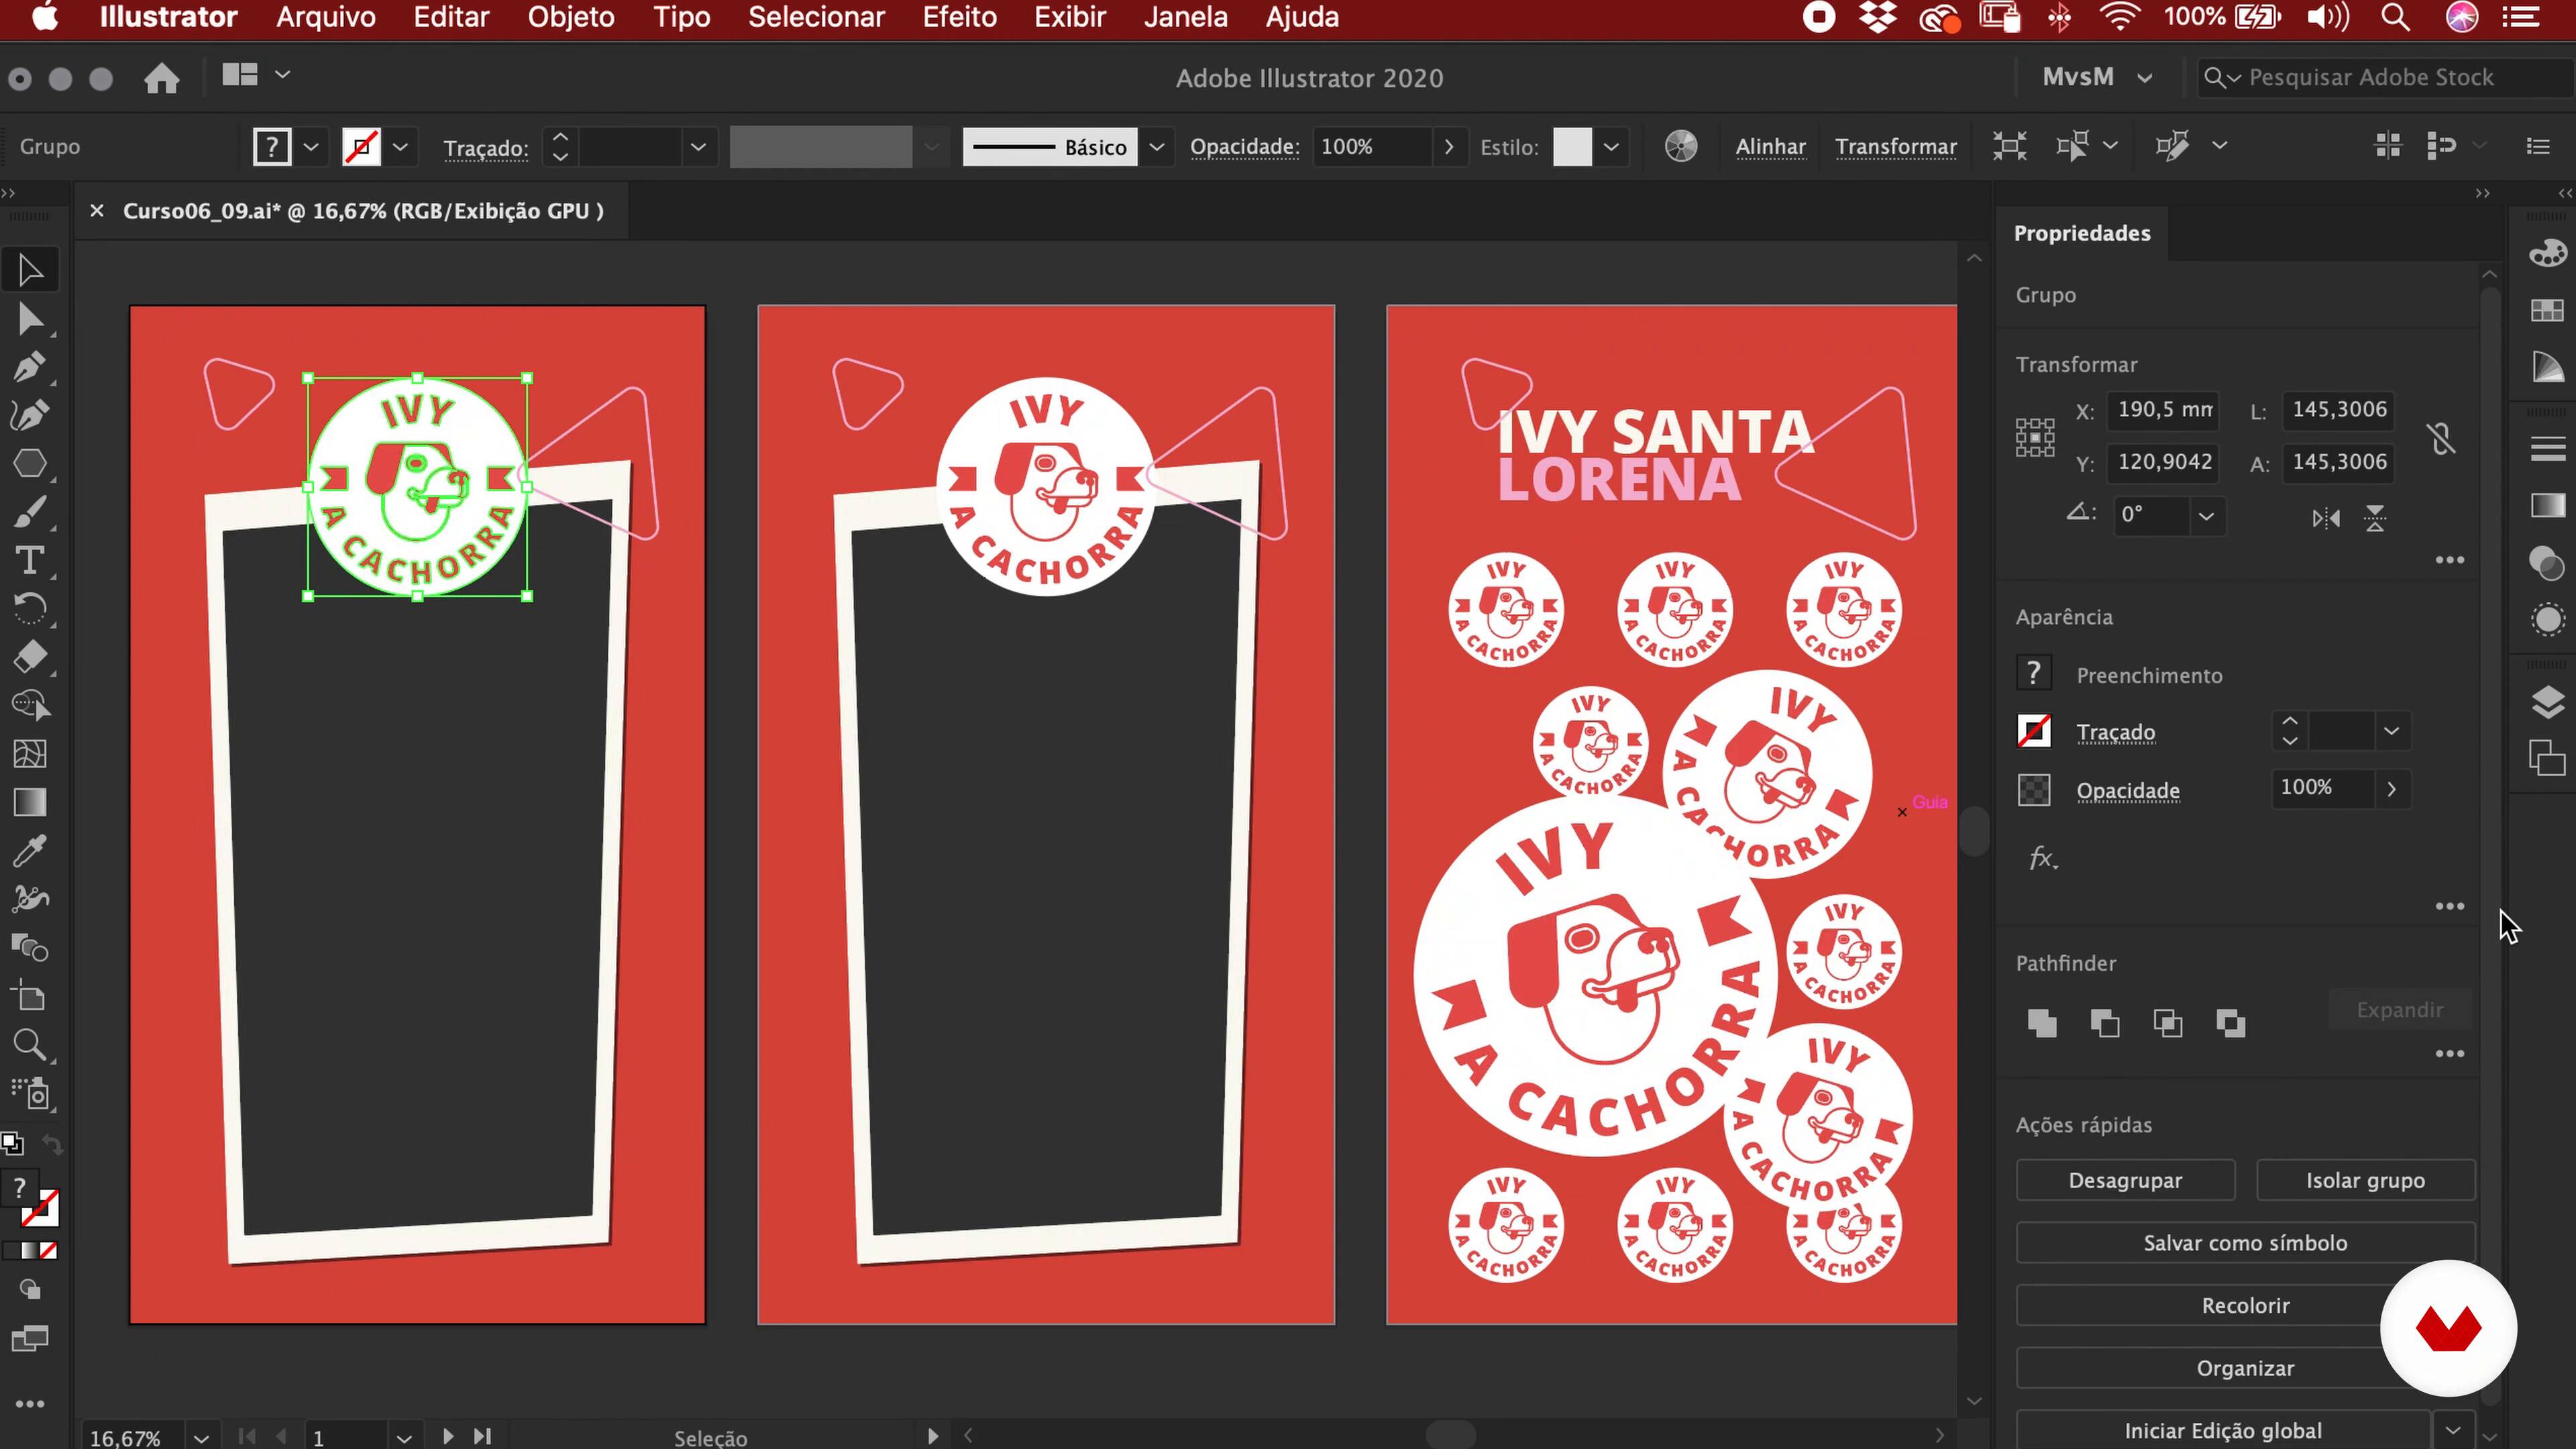Image resolution: width=2576 pixels, height=1449 pixels.
Task: Open the stroke weight dropdown
Action: 698,147
